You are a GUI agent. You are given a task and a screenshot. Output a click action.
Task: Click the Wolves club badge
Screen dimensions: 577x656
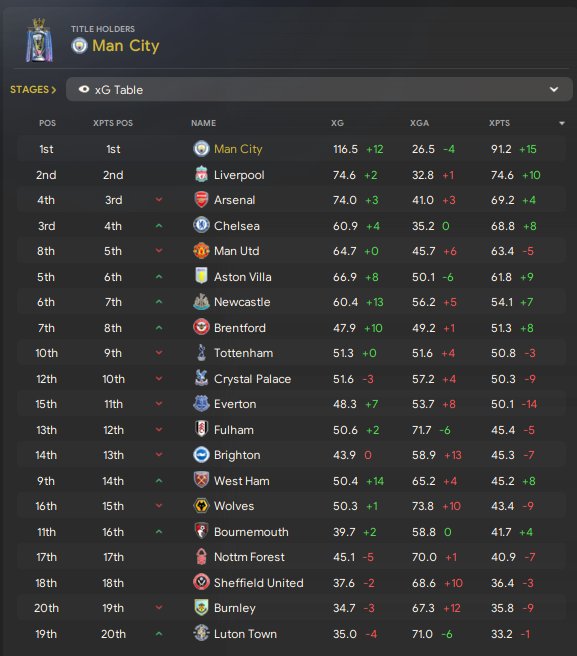tap(201, 506)
